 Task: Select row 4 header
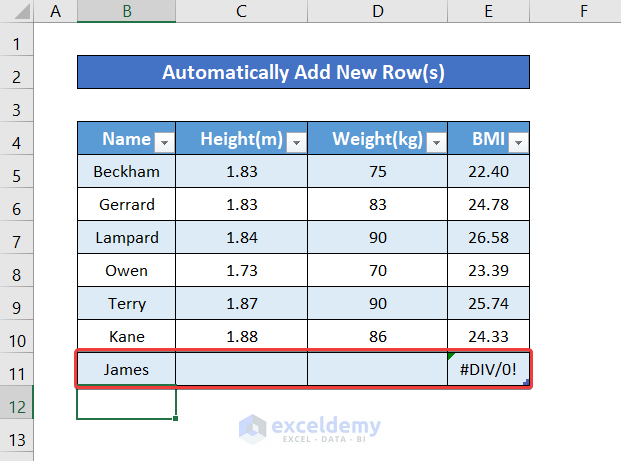coord(17,138)
